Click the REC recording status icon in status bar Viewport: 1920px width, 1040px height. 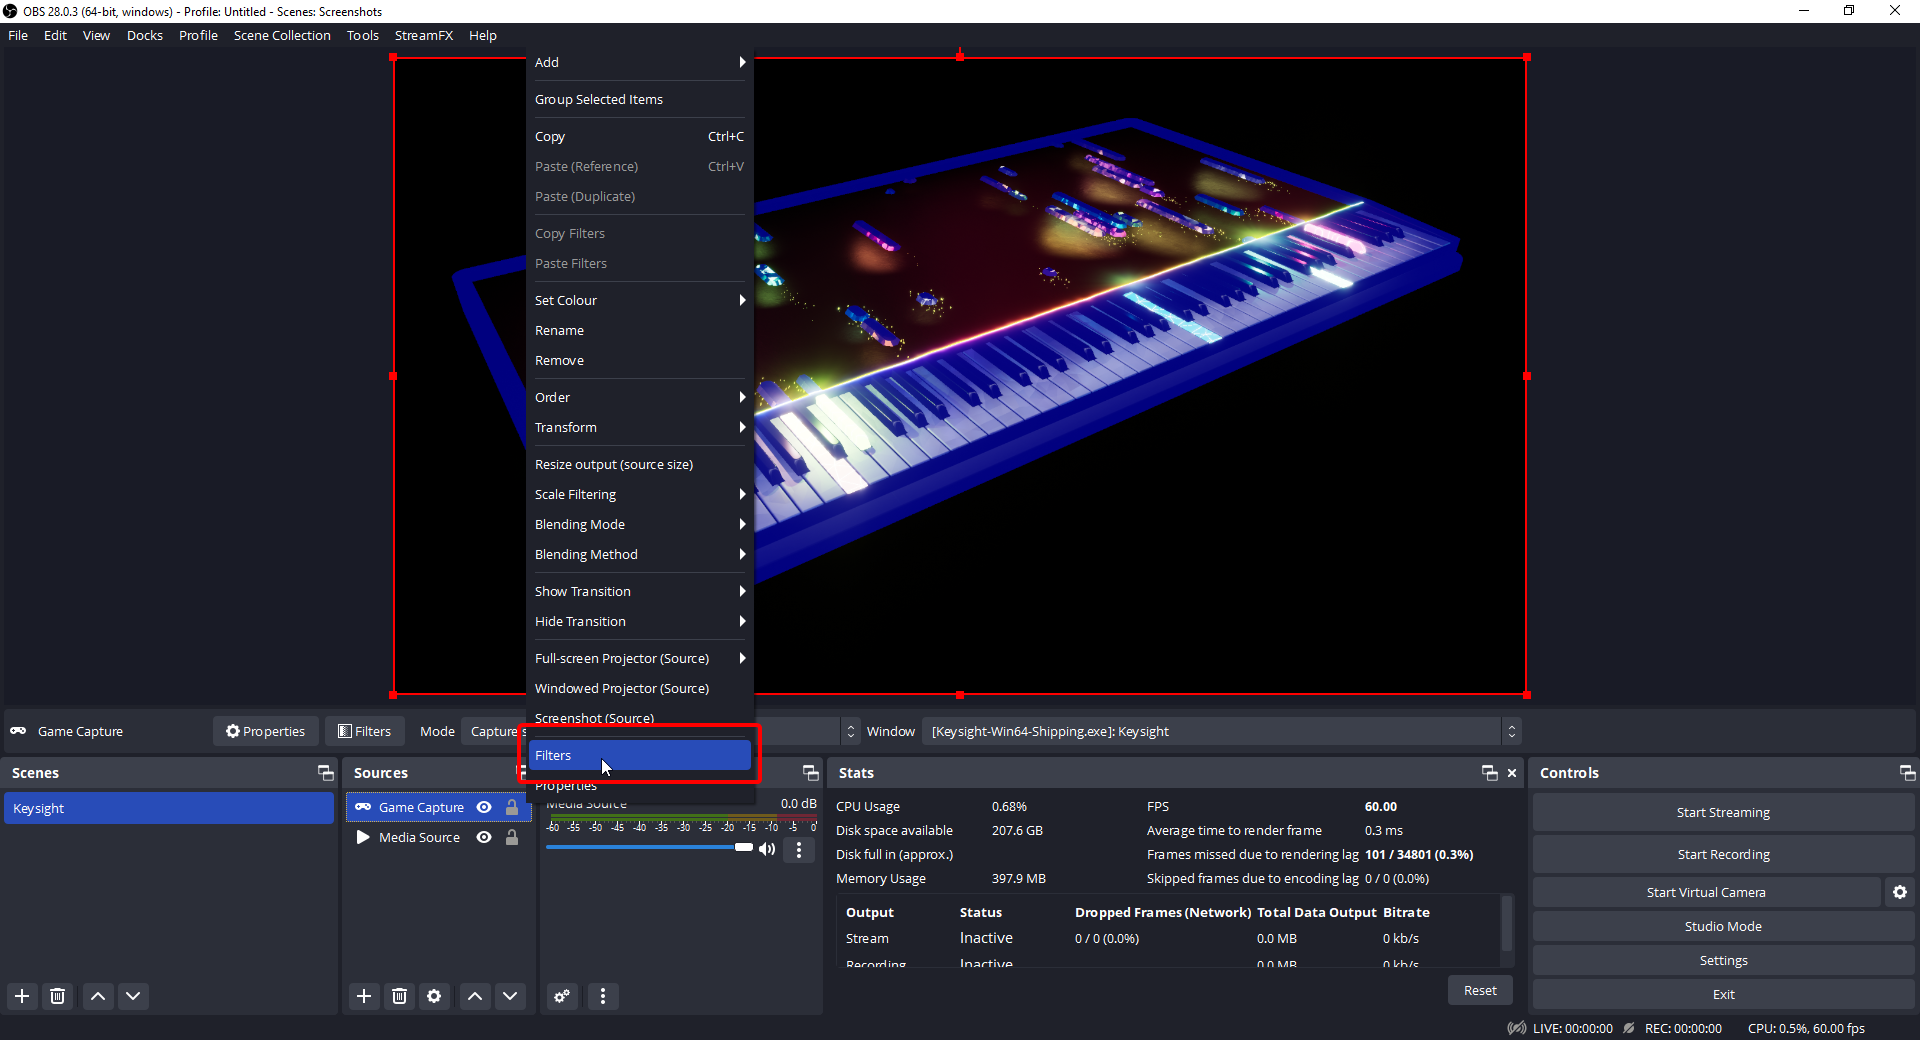(1629, 1028)
